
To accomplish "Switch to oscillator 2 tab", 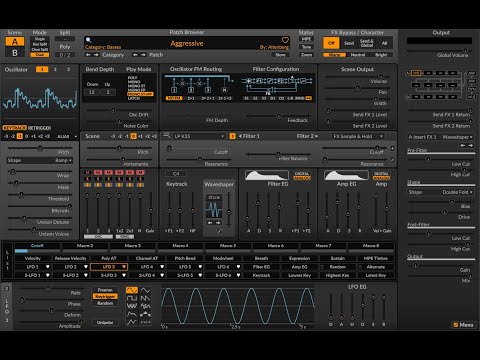I will [x=55, y=69].
